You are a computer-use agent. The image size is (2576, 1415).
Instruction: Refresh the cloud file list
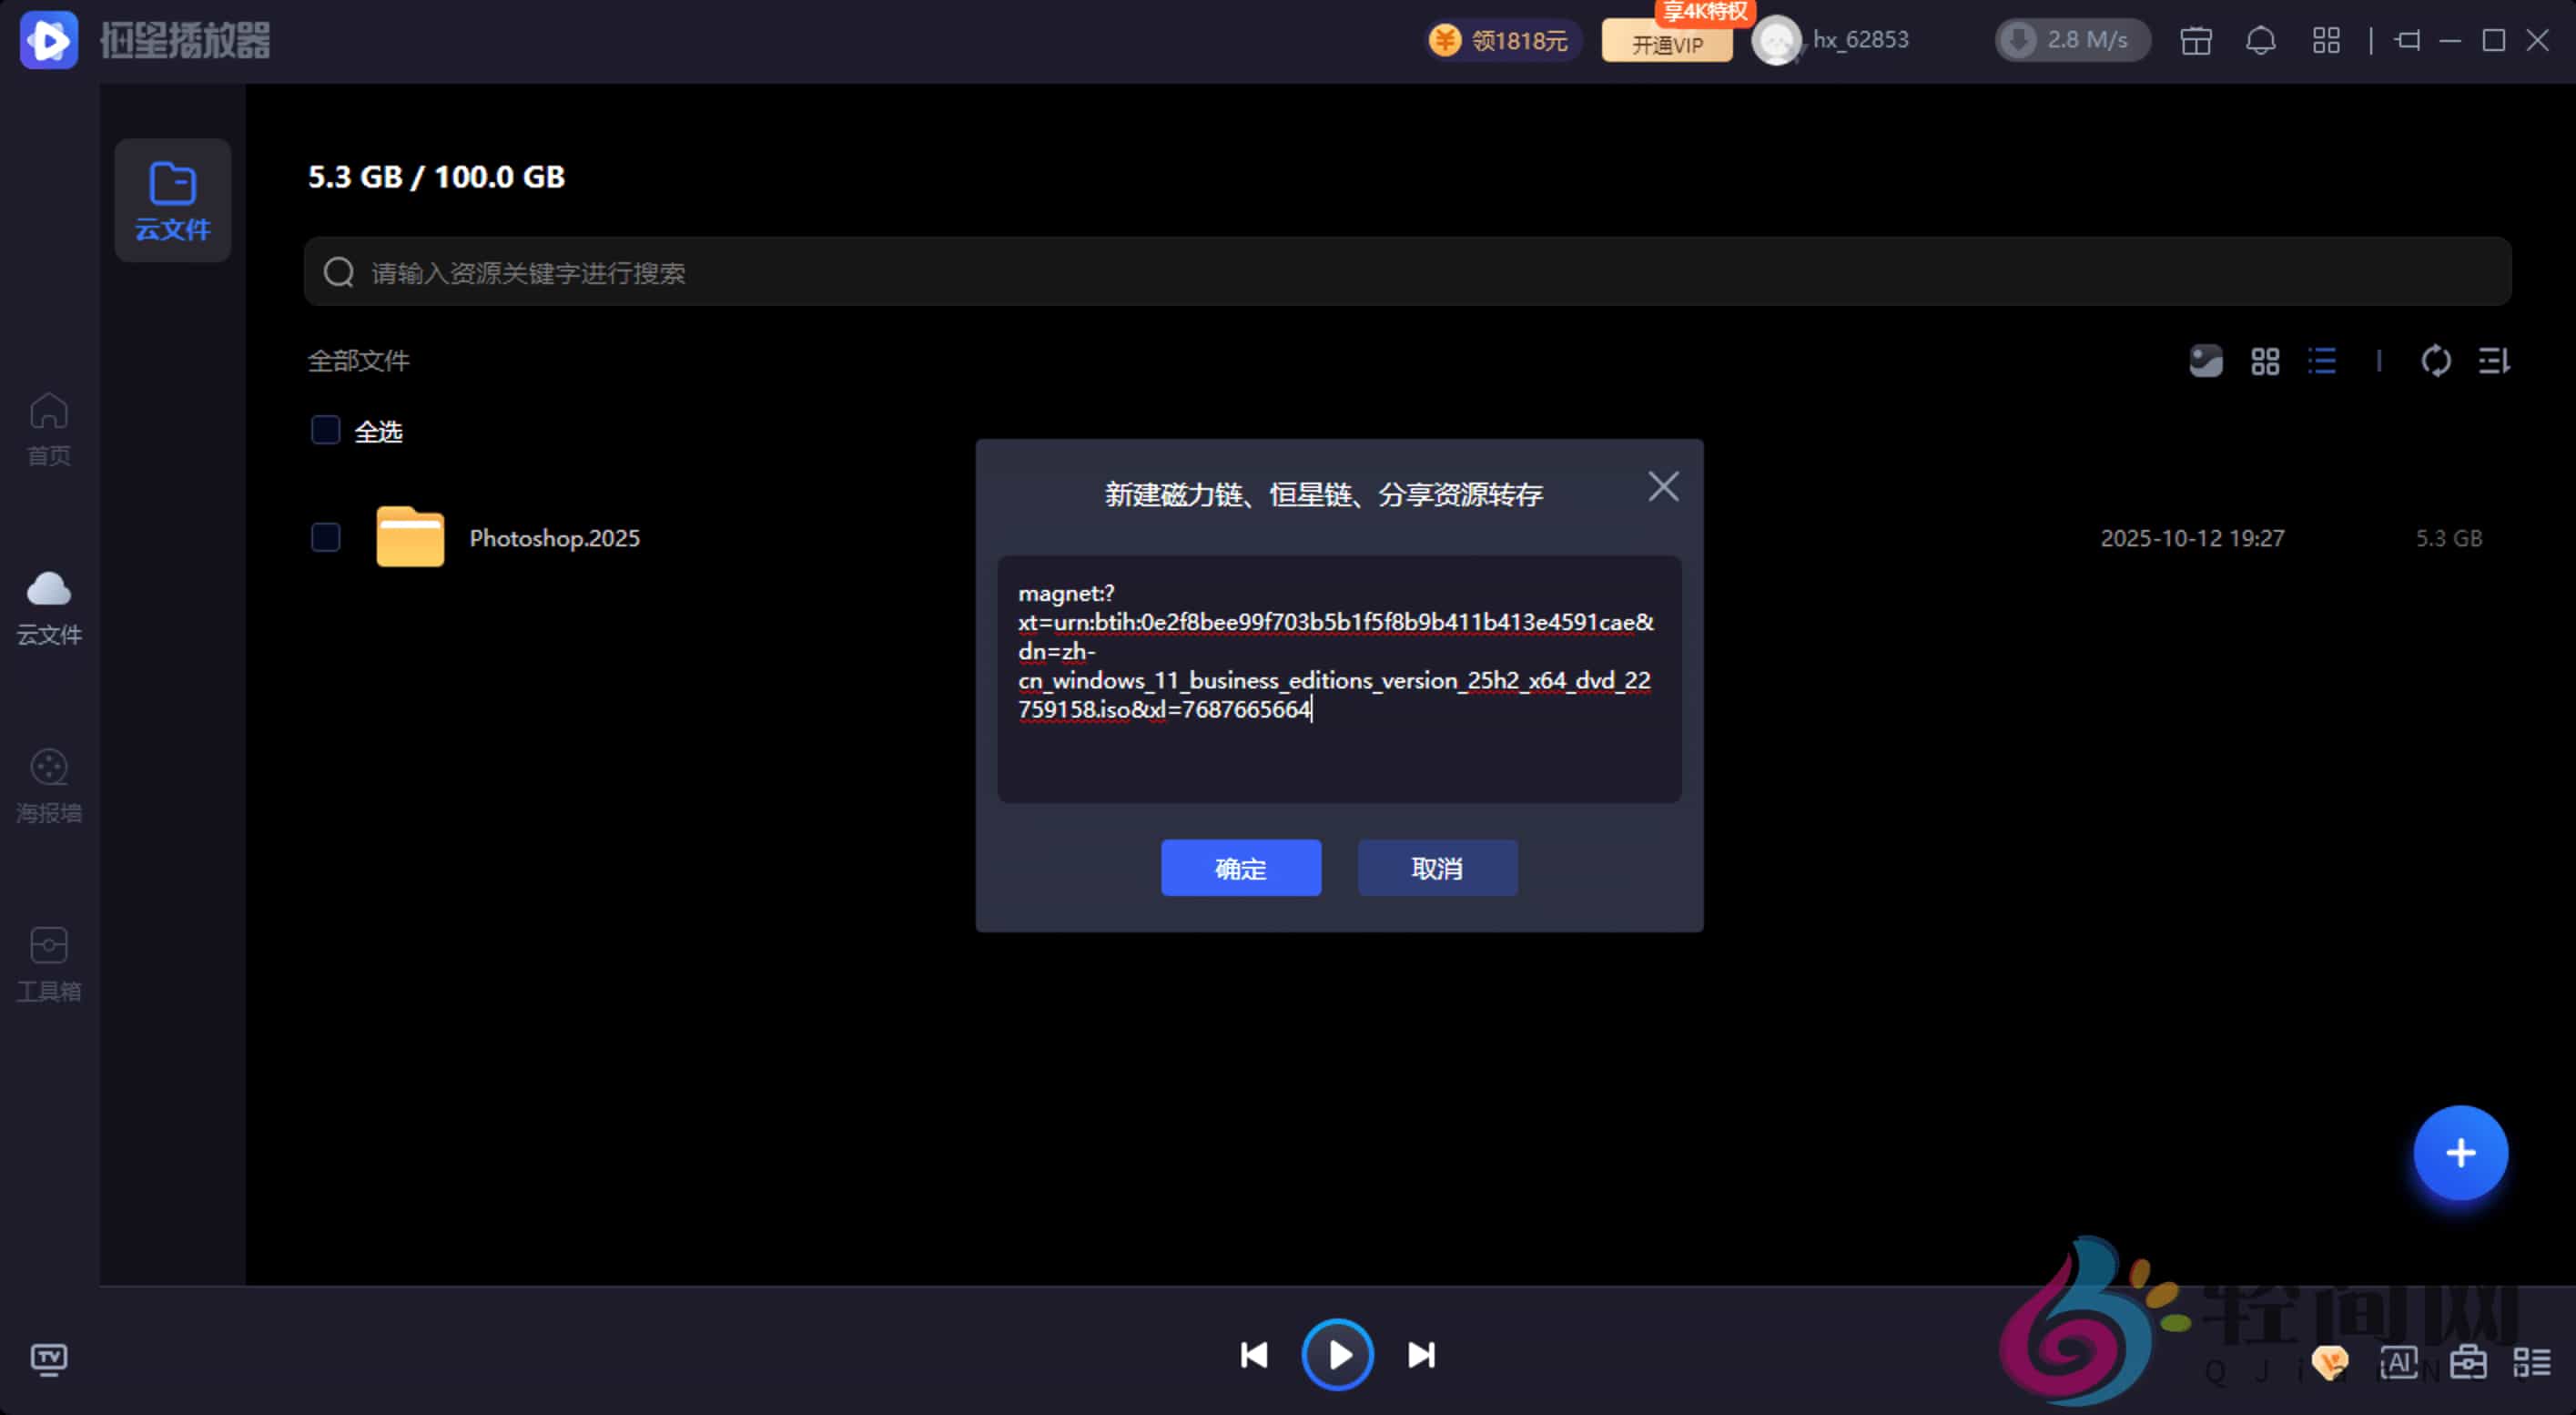point(2437,361)
